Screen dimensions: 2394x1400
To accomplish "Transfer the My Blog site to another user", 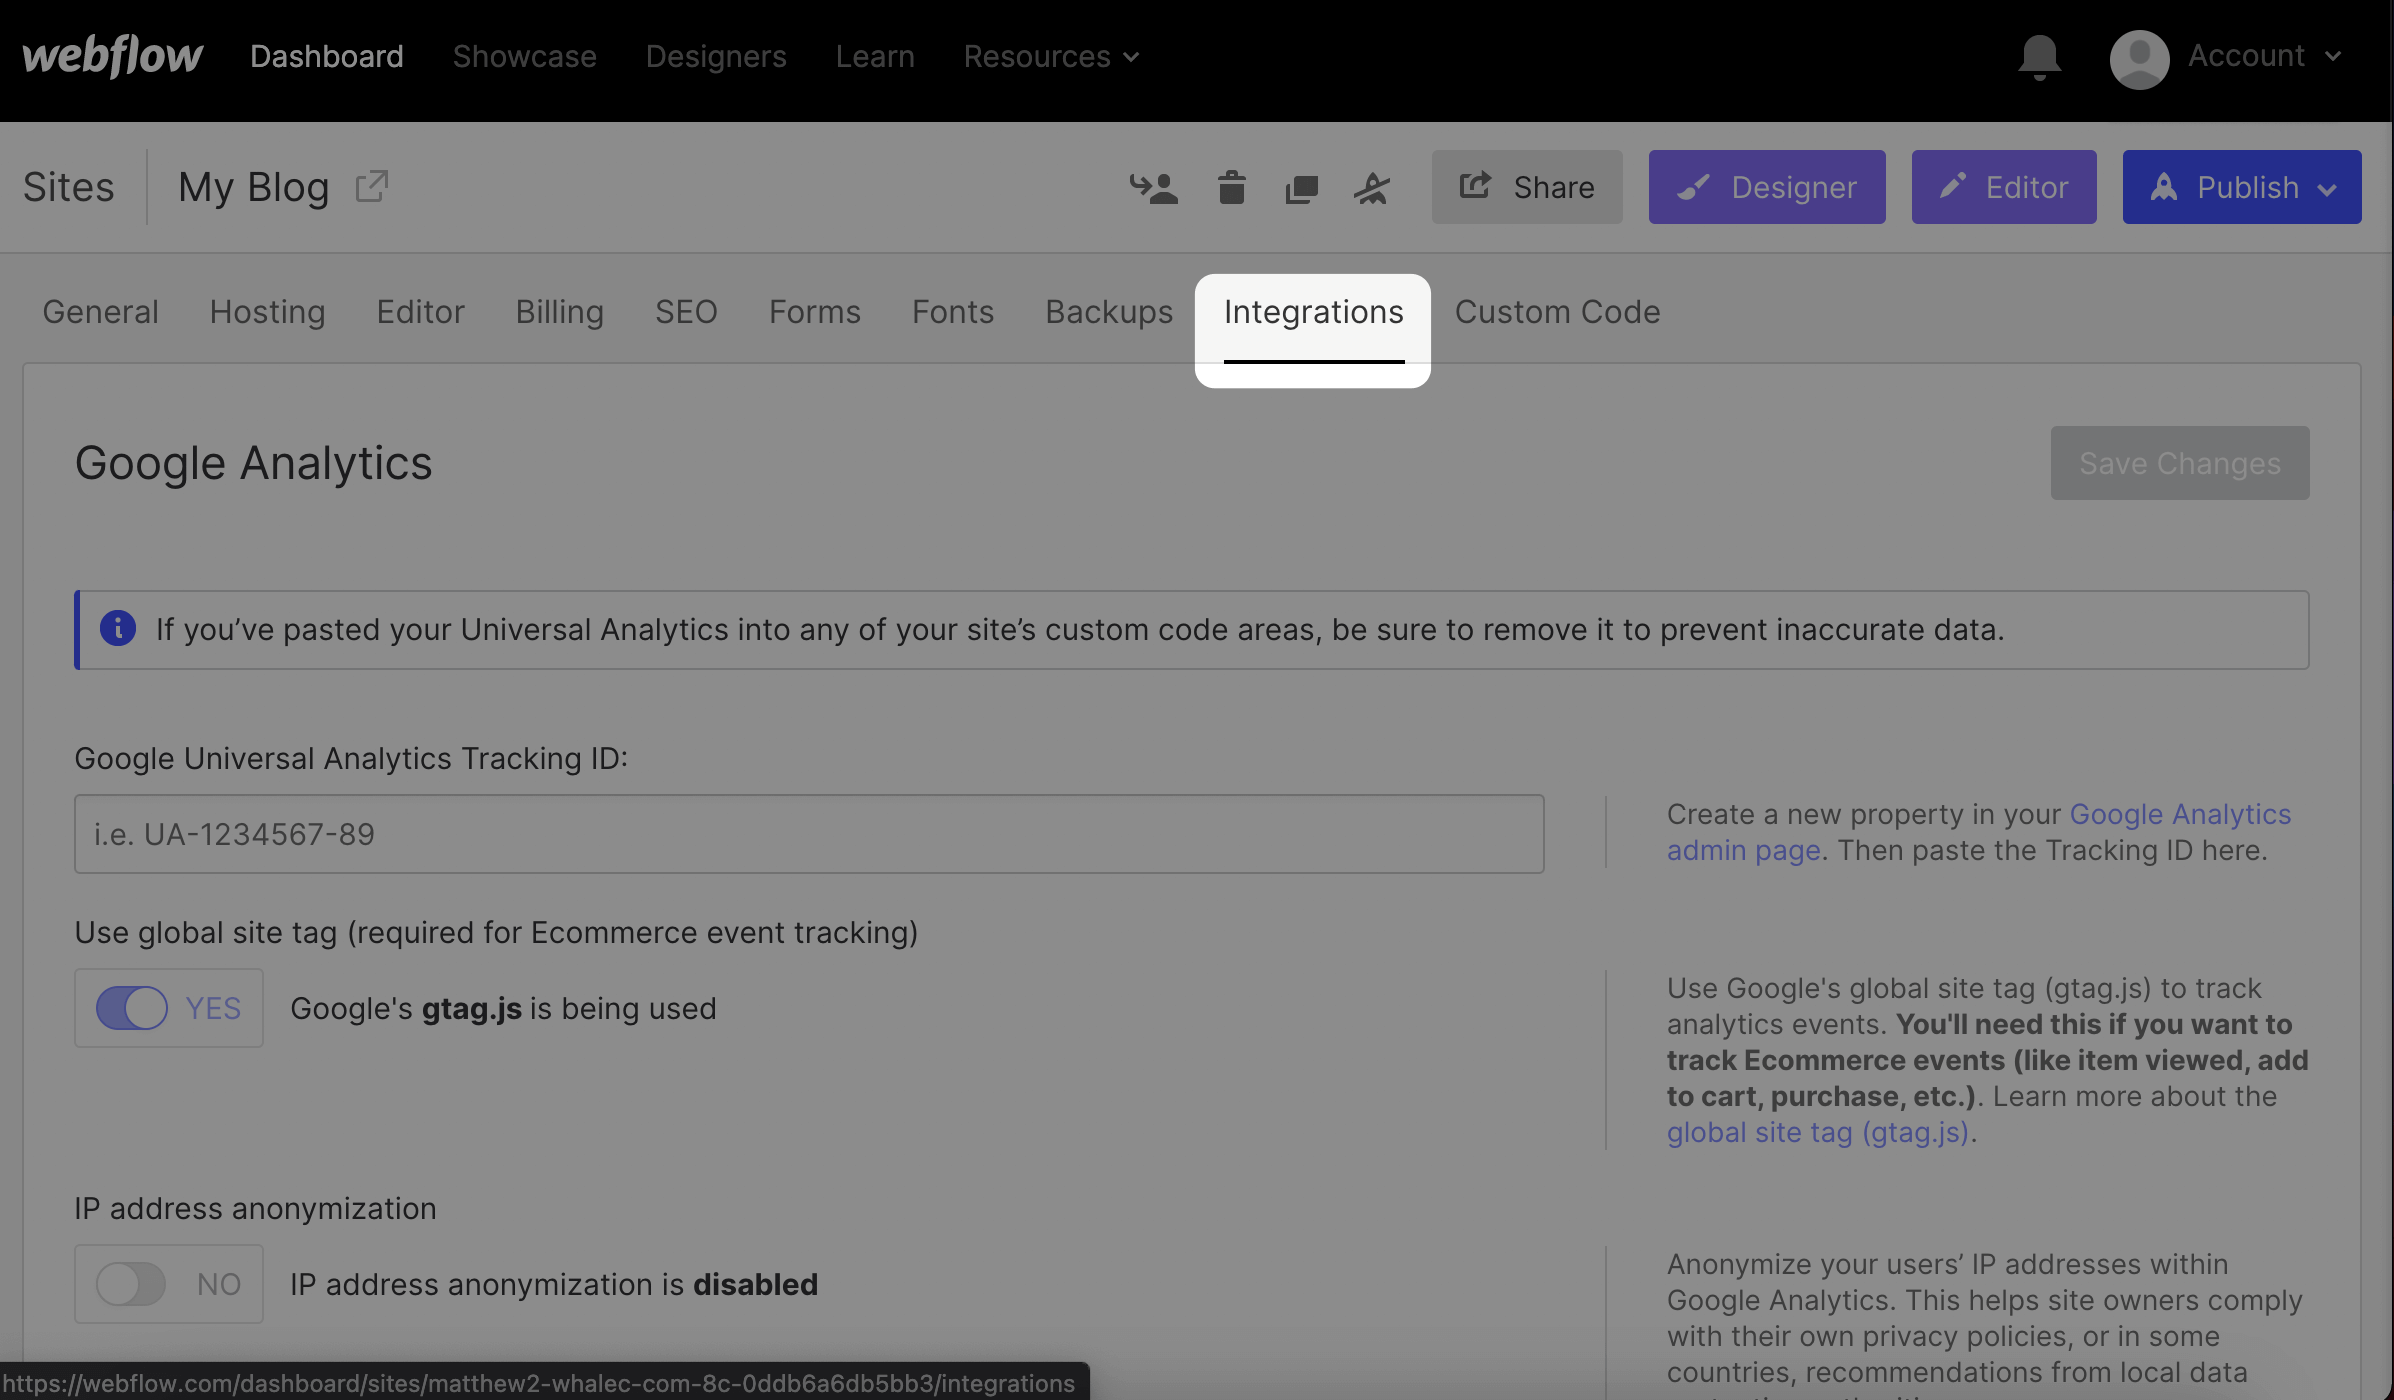I will (x=1155, y=187).
